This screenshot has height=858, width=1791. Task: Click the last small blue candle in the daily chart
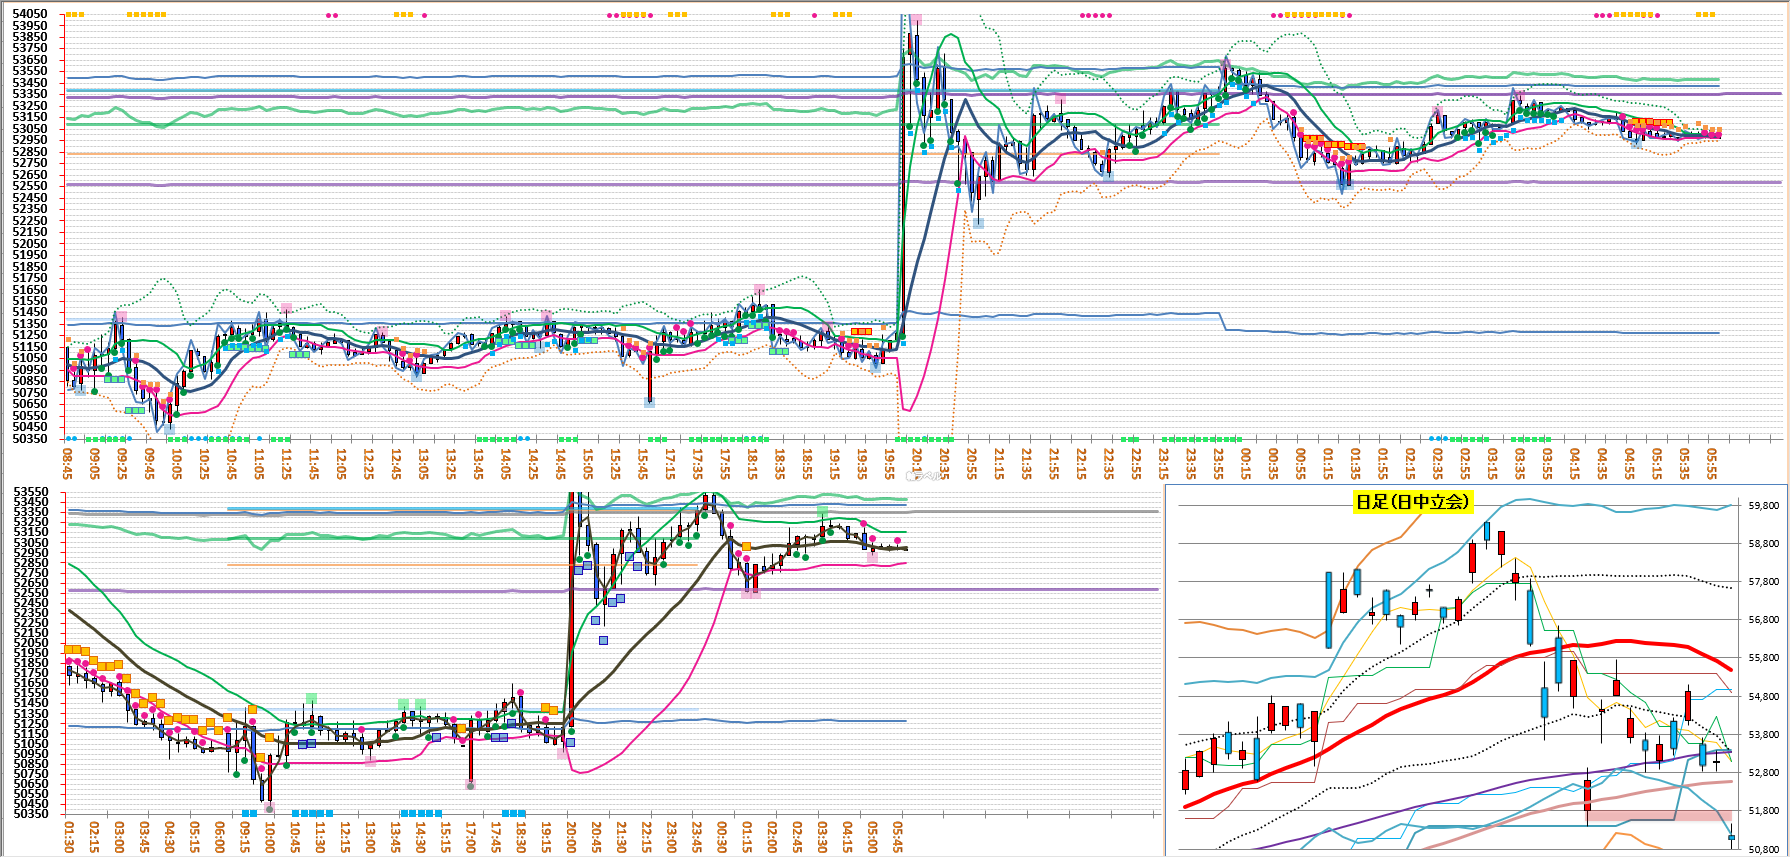(1731, 838)
